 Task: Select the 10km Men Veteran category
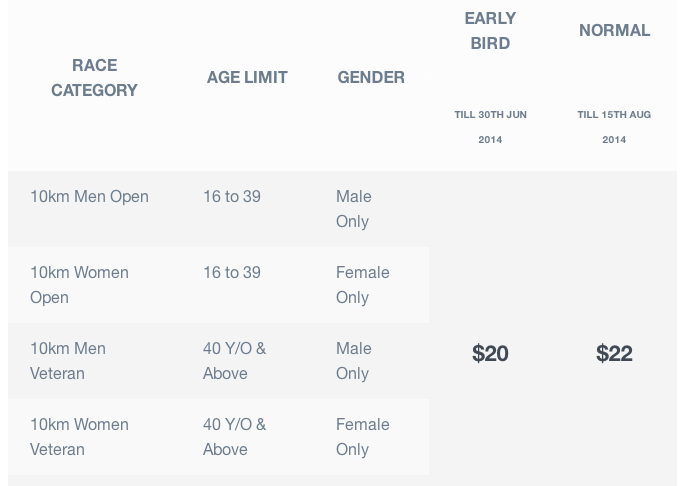pyautogui.click(x=68, y=361)
